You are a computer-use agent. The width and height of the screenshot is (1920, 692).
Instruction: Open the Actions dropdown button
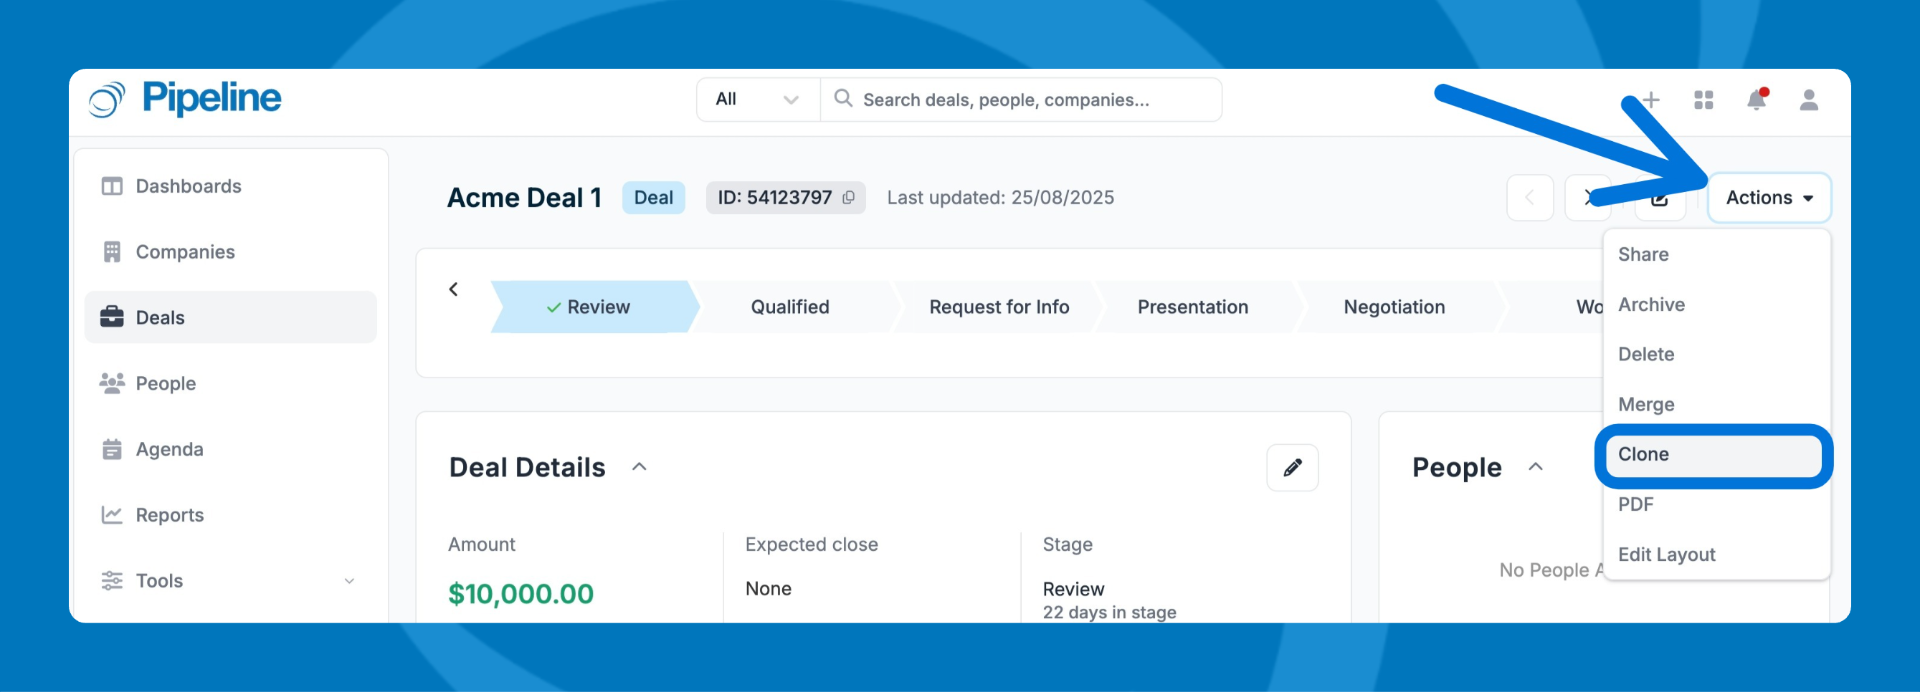[x=1768, y=198]
